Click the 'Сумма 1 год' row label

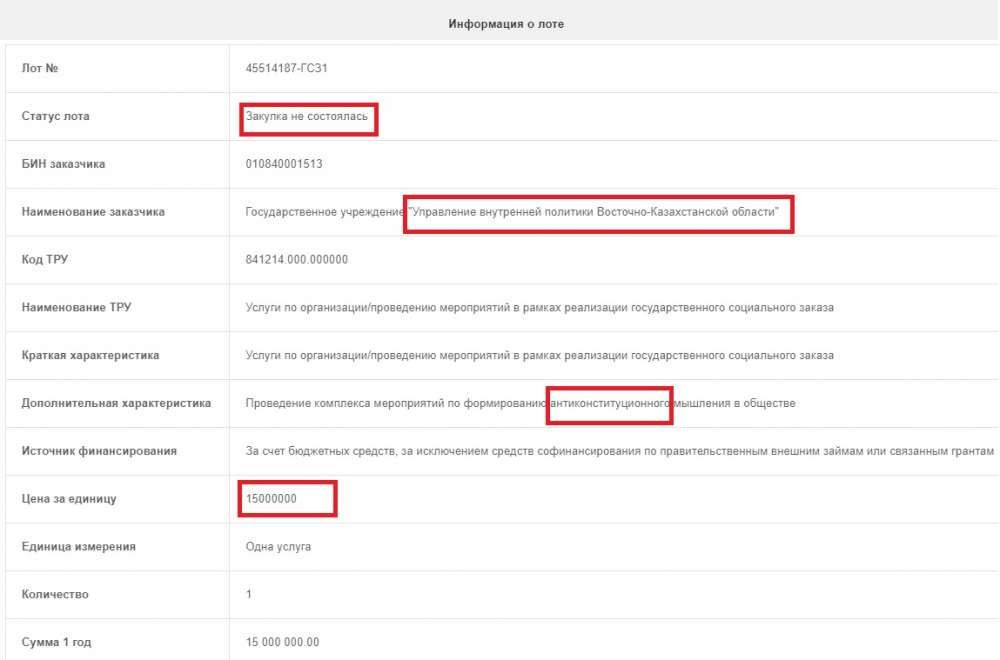click(x=56, y=642)
